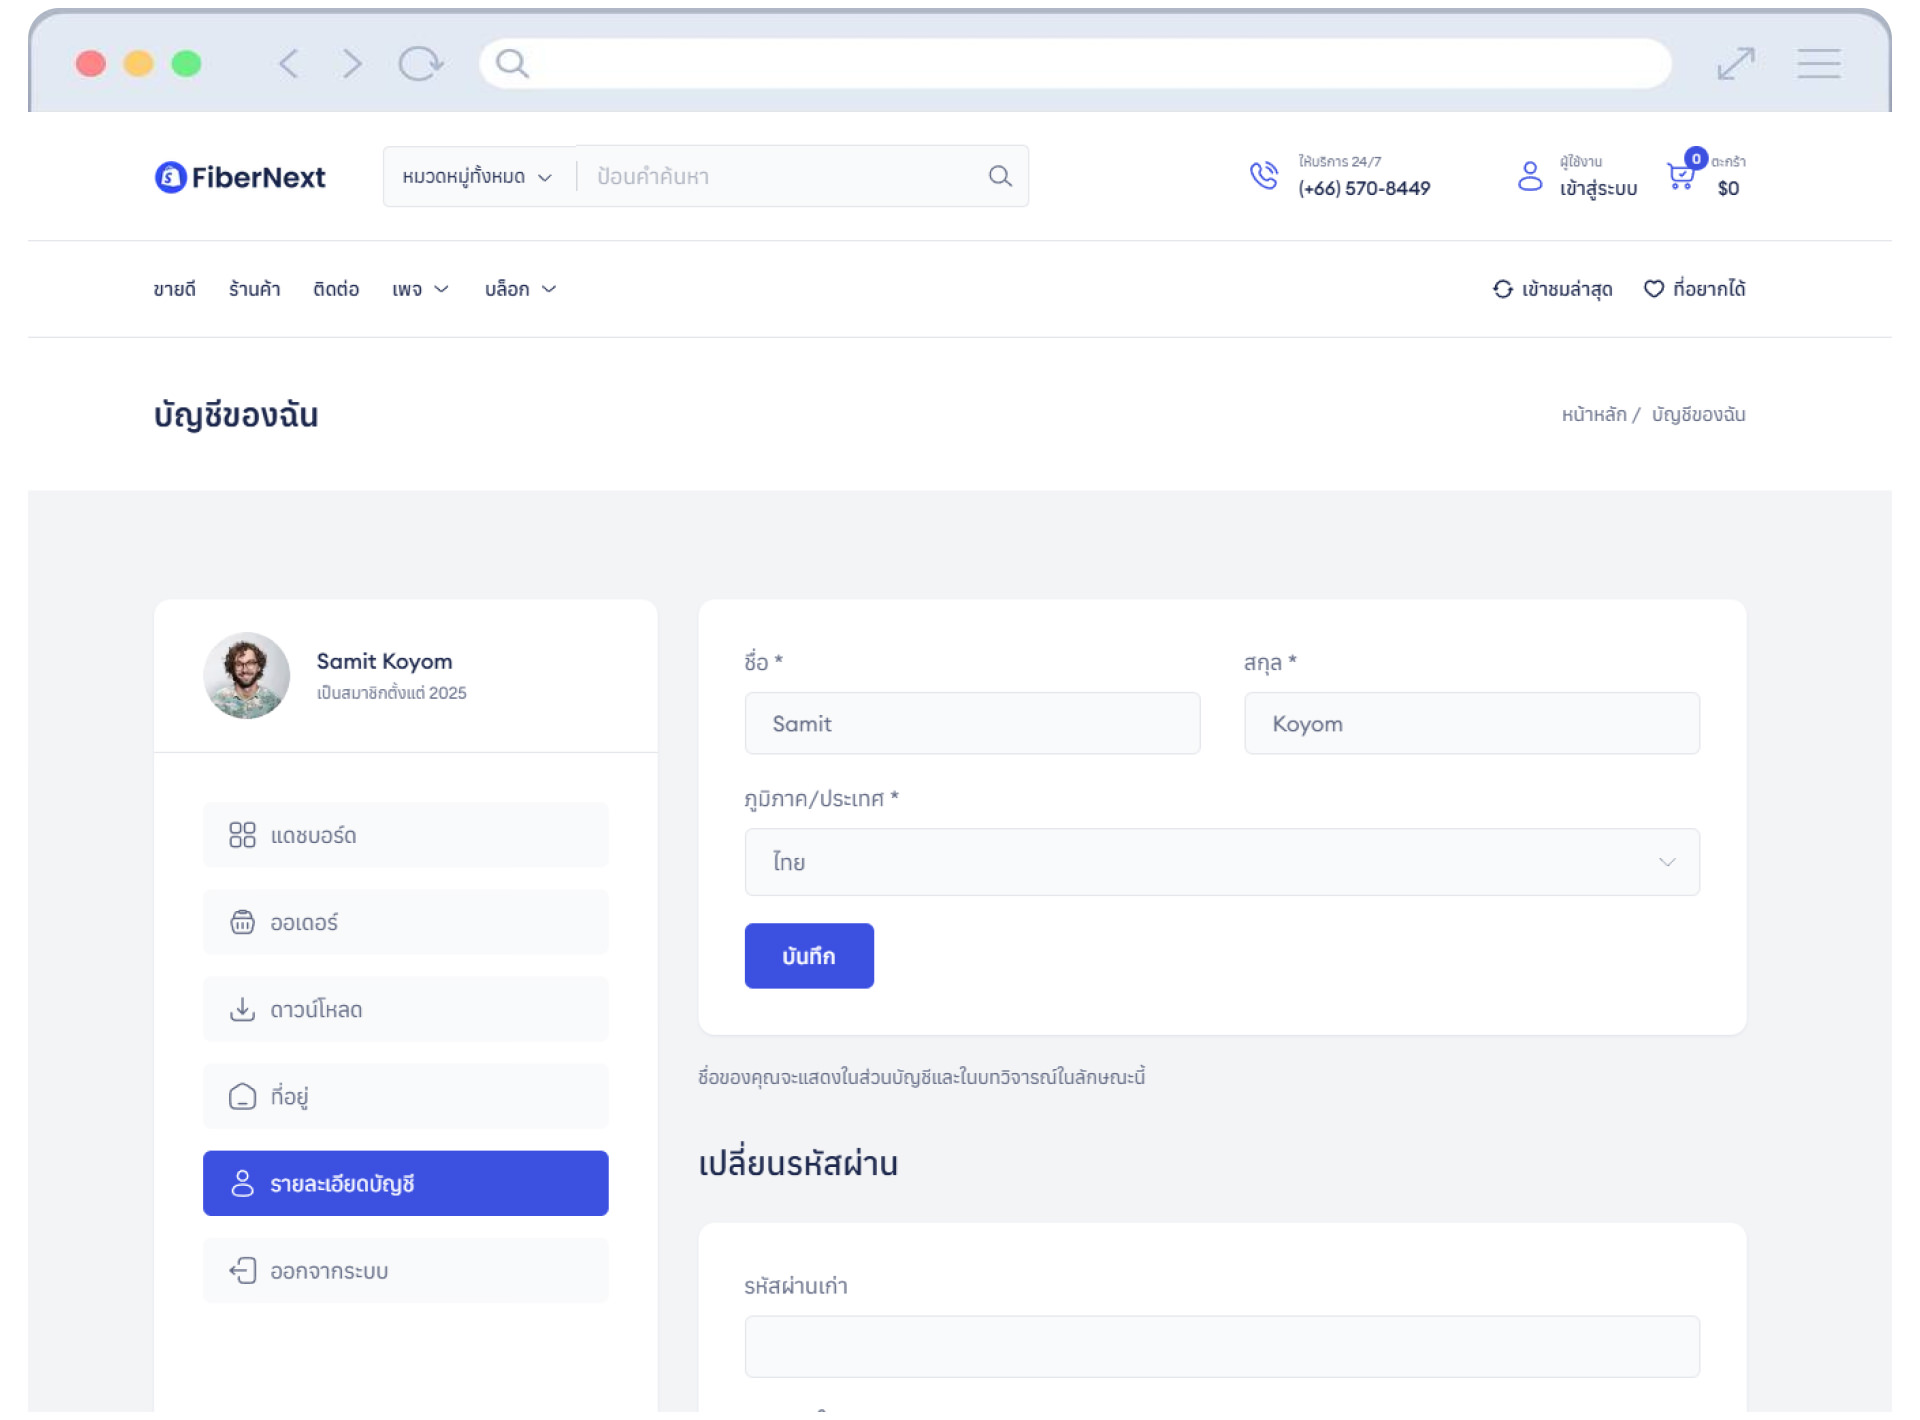Open the หมวดหมู่ทั้งหมด category dropdown

click(x=477, y=176)
